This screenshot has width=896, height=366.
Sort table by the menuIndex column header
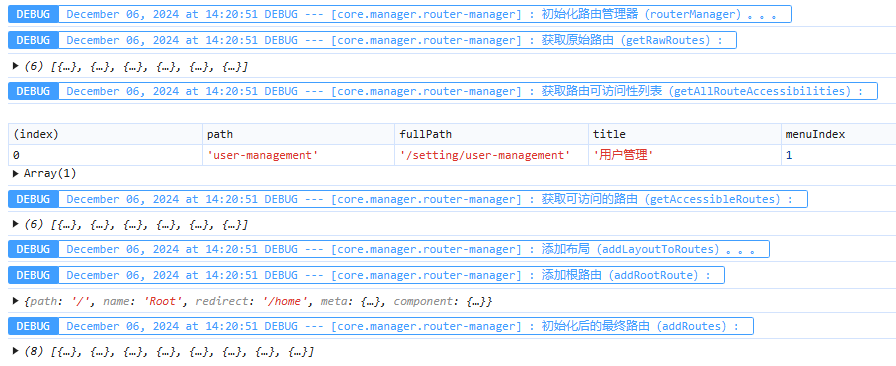(838, 134)
